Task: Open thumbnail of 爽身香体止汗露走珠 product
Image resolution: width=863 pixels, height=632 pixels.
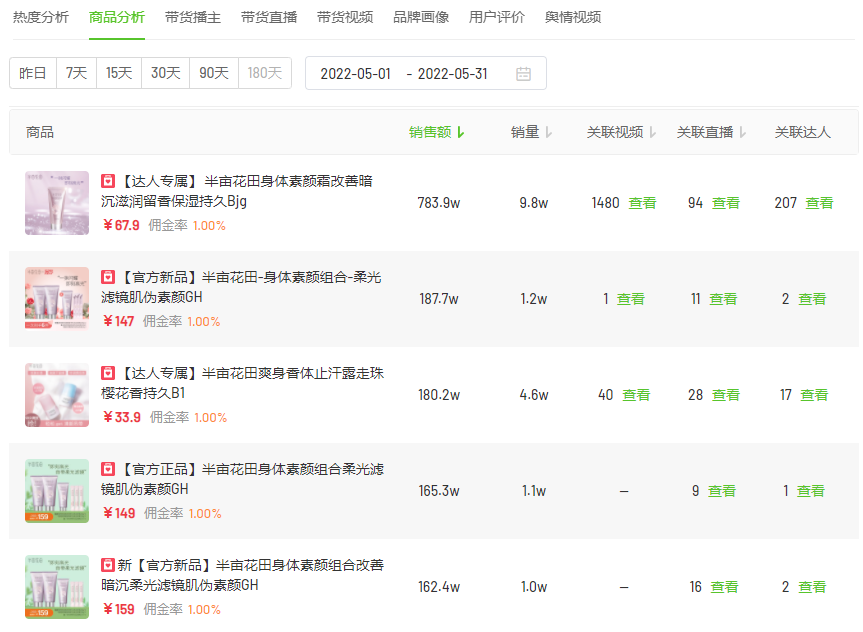Action: tap(57, 395)
